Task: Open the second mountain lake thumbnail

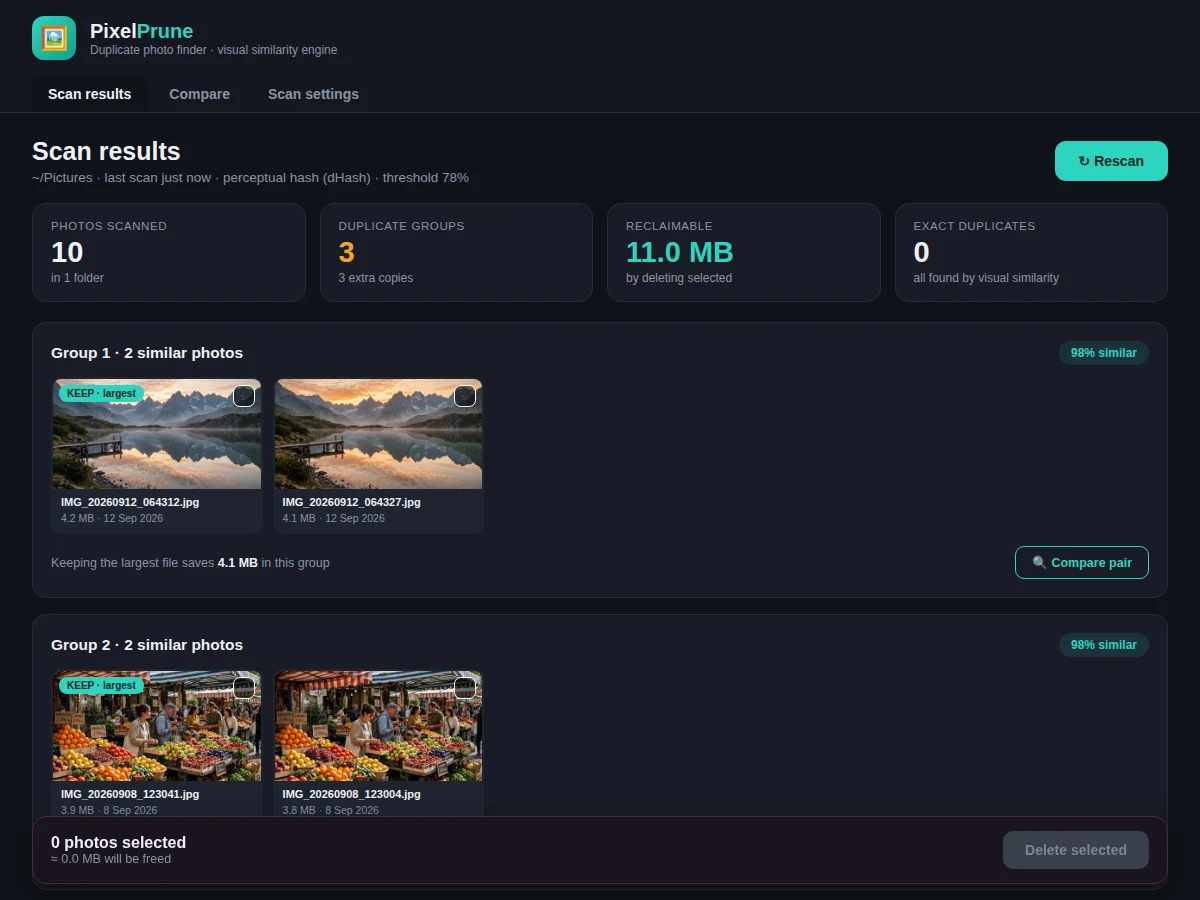Action: (378, 434)
